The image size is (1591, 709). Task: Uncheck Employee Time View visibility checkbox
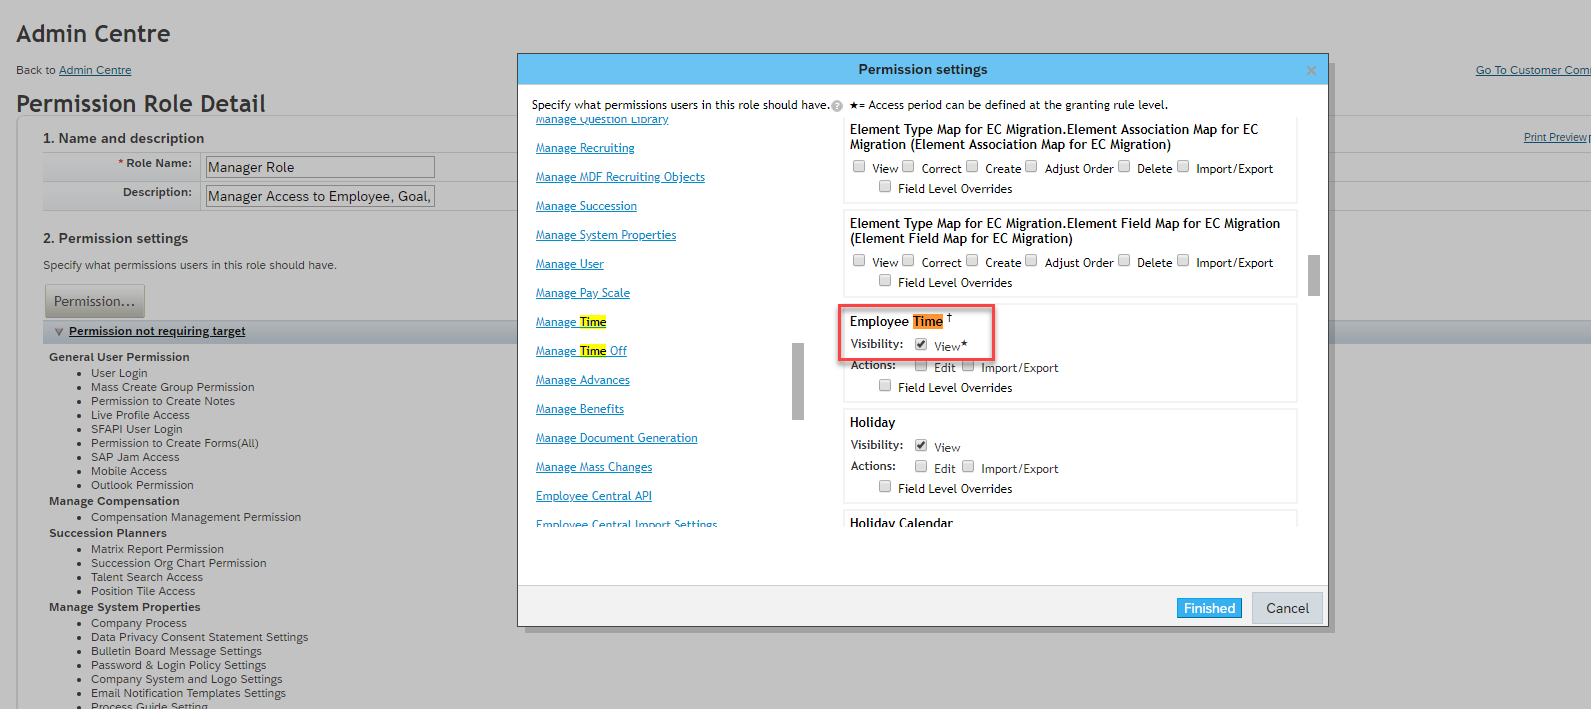tap(921, 344)
